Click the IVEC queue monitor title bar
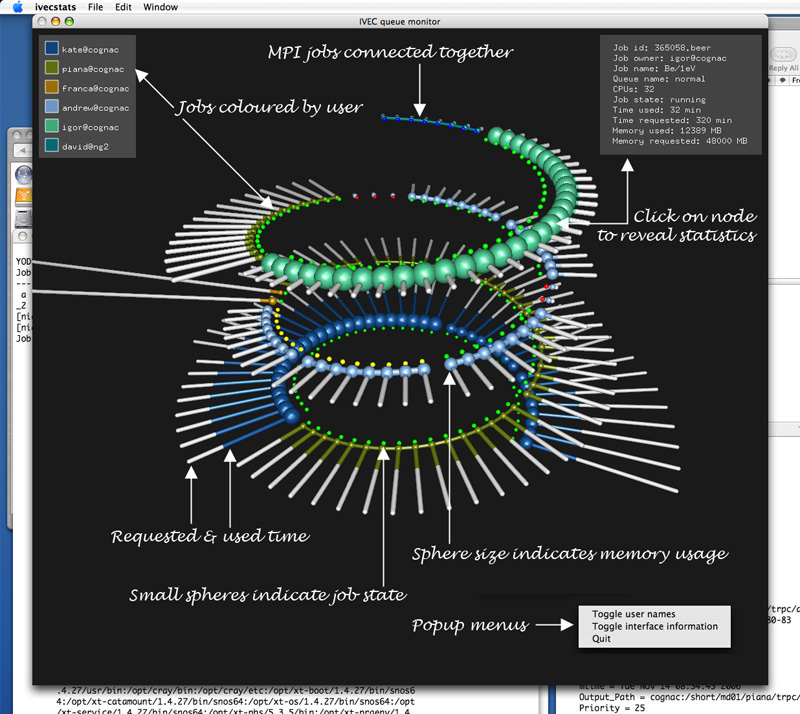 (x=399, y=21)
